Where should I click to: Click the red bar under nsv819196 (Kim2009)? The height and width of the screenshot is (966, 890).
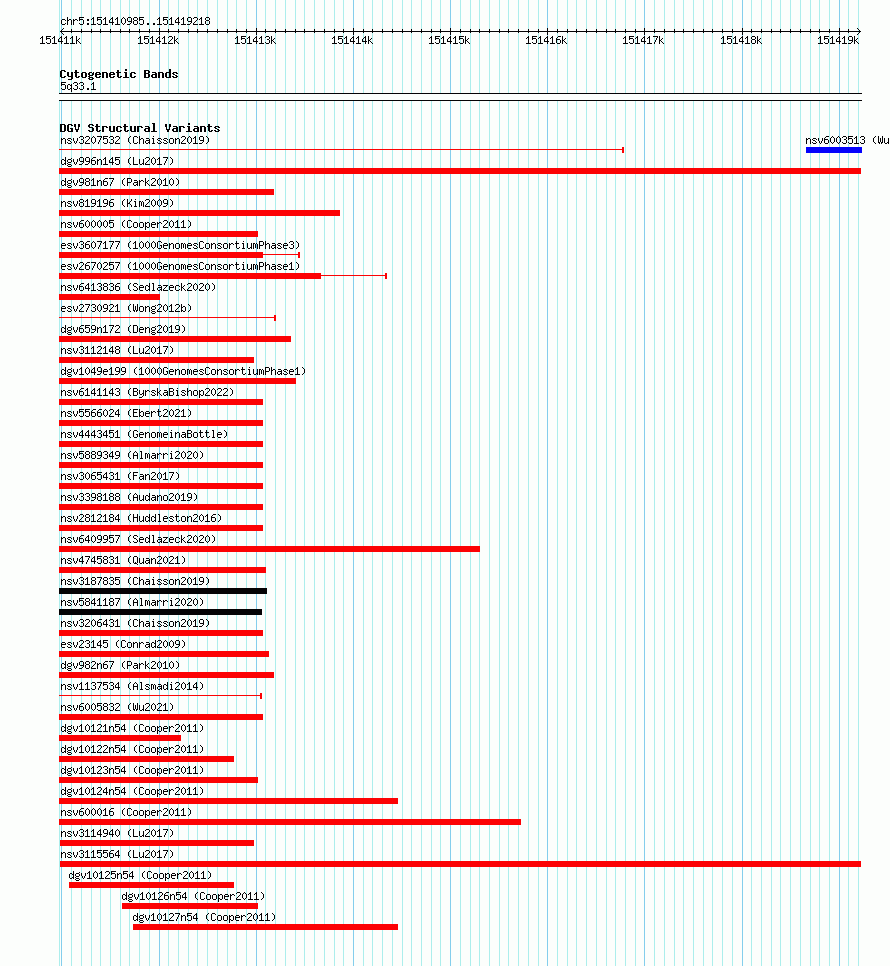(200, 213)
